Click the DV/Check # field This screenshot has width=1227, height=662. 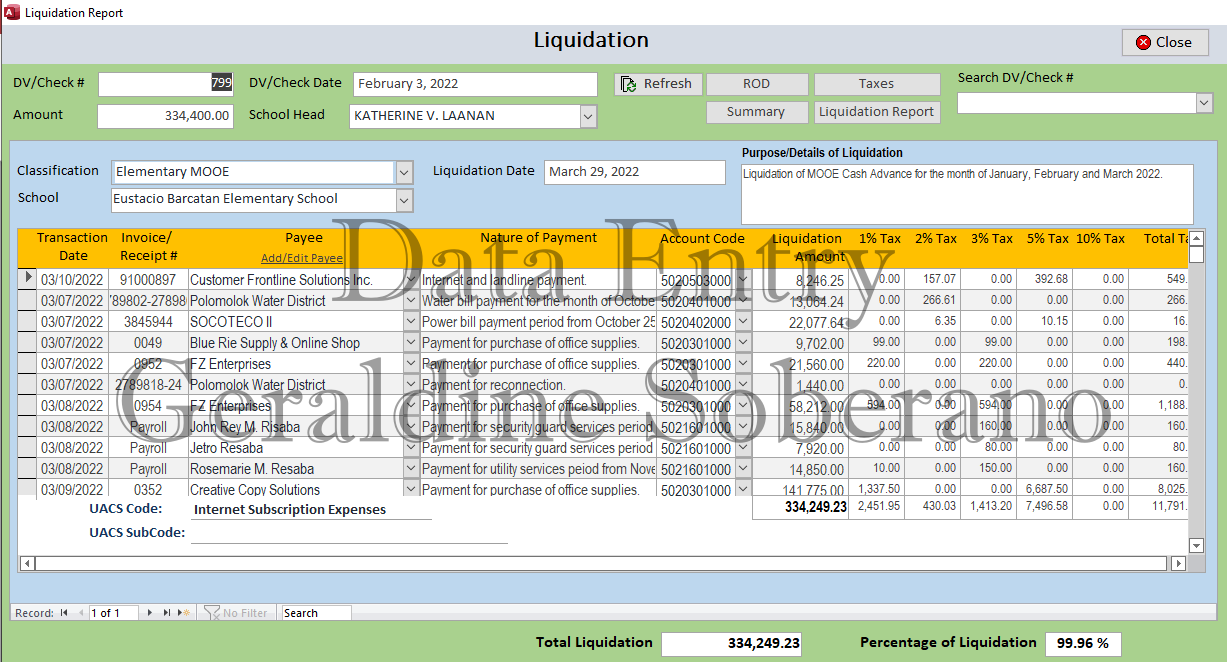coord(166,84)
